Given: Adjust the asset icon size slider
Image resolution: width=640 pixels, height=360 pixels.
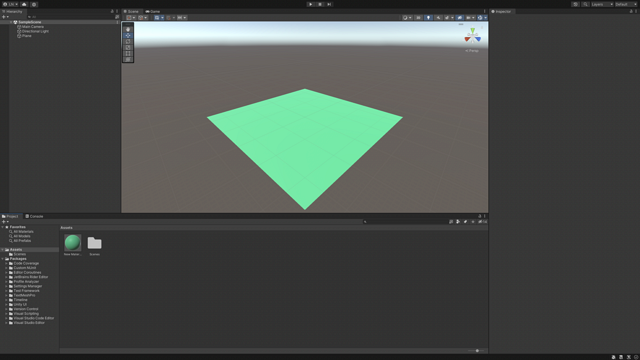Looking at the screenshot, I should [476, 351].
